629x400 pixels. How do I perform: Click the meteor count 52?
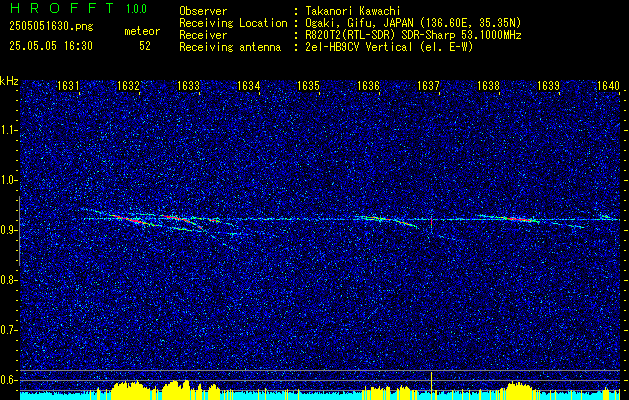145,46
